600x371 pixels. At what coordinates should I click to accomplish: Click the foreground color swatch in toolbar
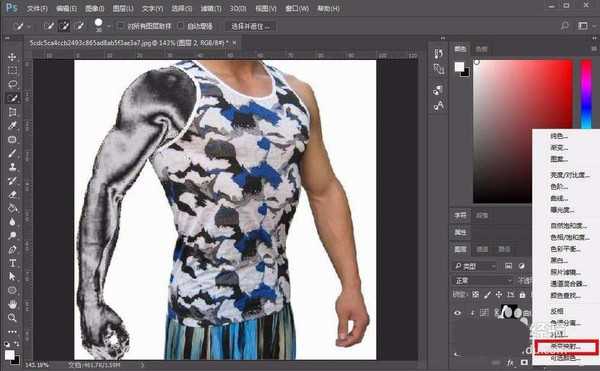(x=10, y=355)
